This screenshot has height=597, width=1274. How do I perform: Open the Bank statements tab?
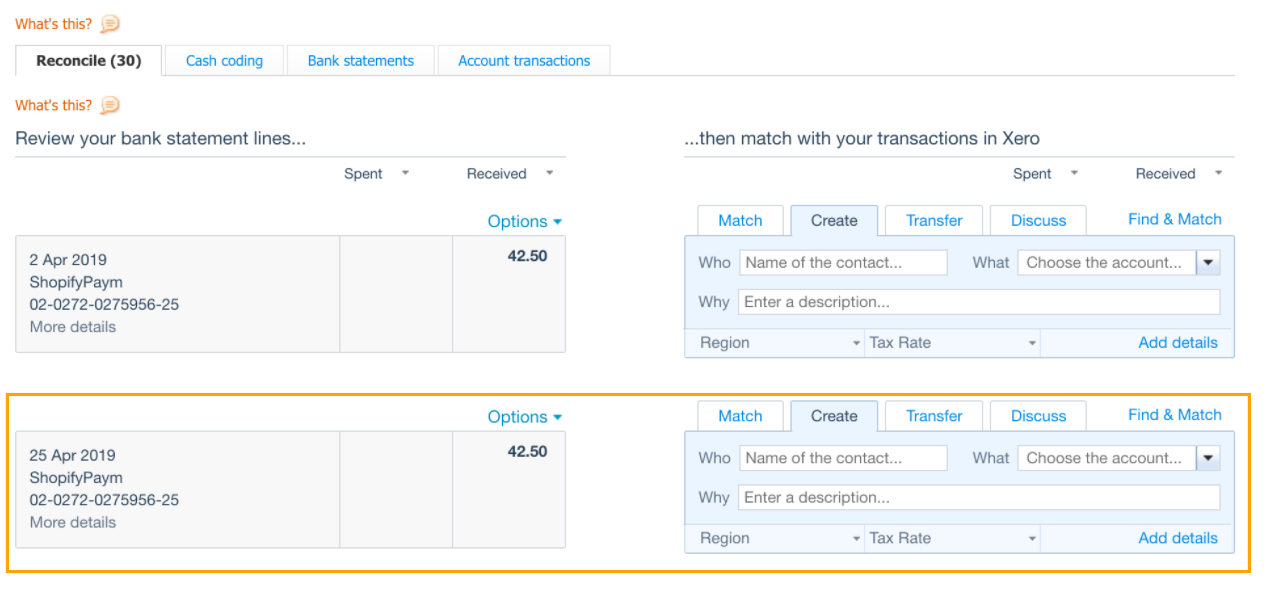point(360,61)
